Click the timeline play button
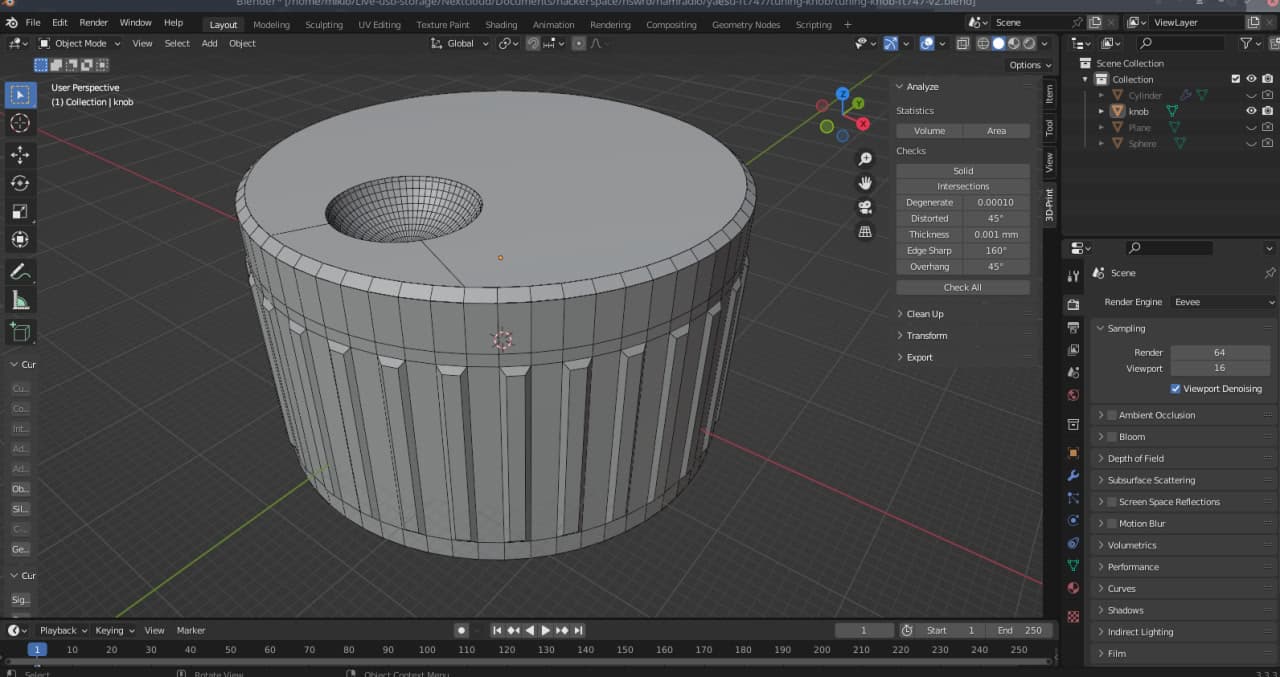The height and width of the screenshot is (677, 1280). (545, 630)
